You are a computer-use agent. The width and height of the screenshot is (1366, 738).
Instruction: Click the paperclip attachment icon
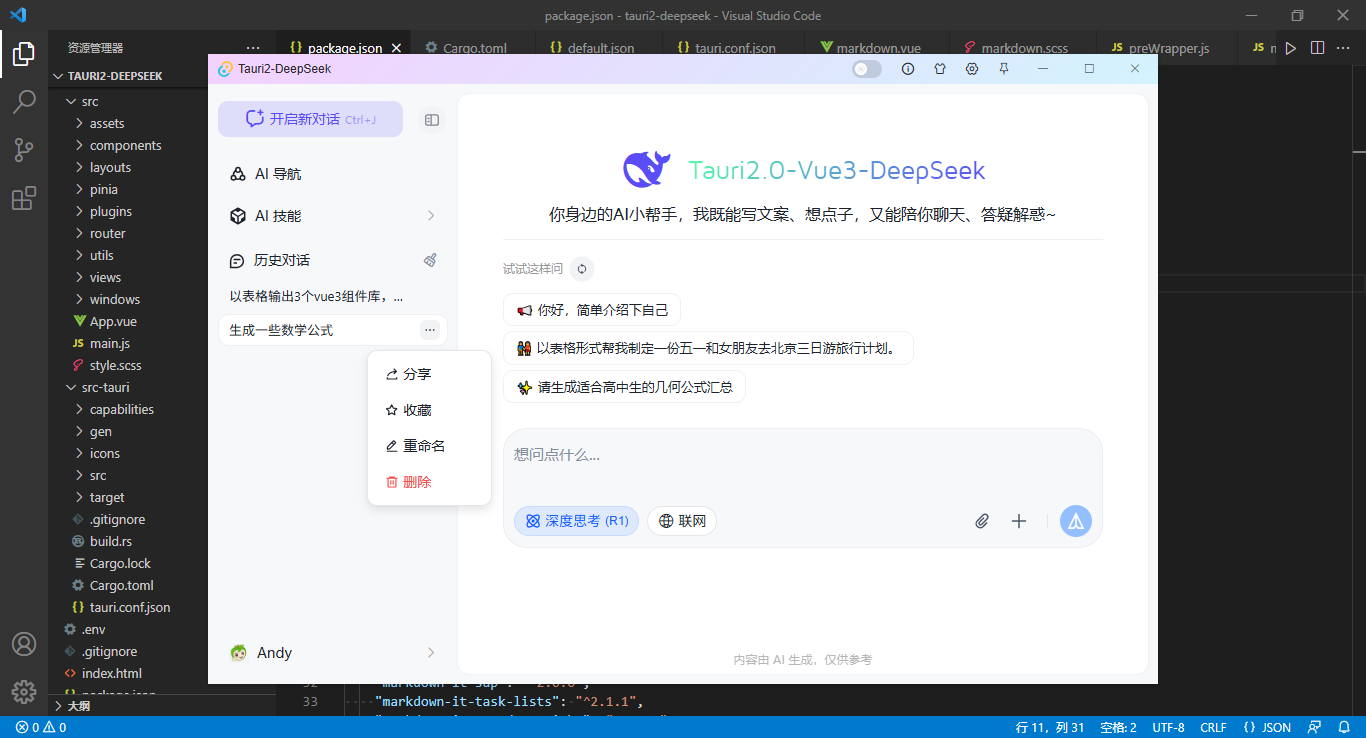pos(983,521)
